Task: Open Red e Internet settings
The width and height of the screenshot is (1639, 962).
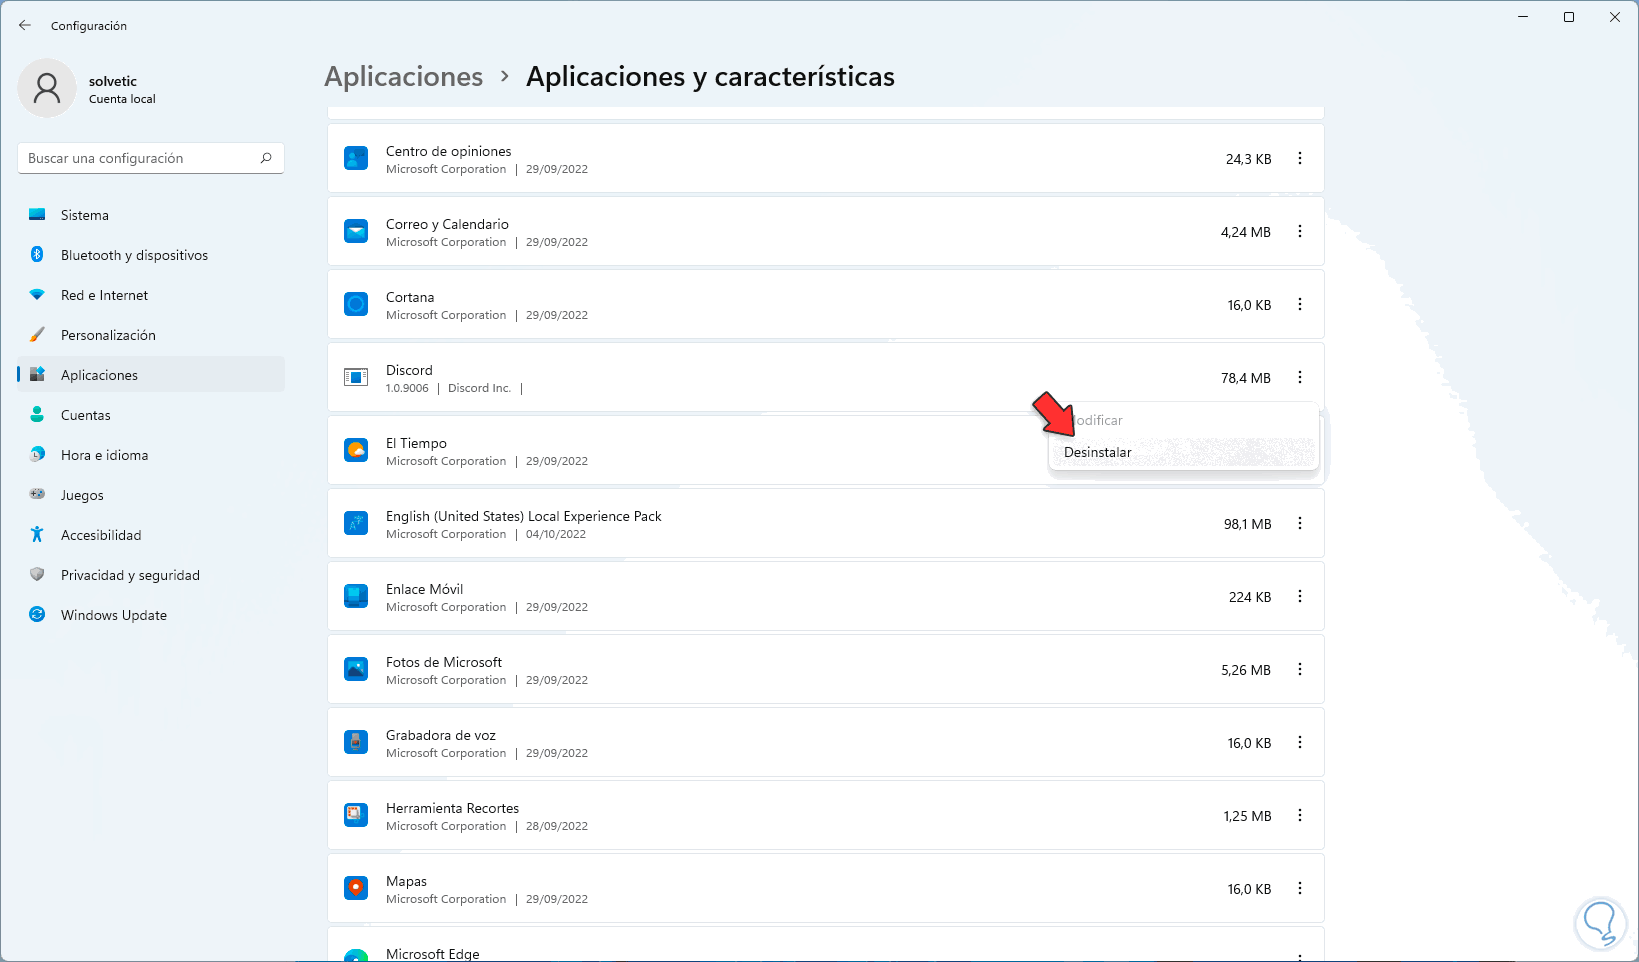Action: 151,295
